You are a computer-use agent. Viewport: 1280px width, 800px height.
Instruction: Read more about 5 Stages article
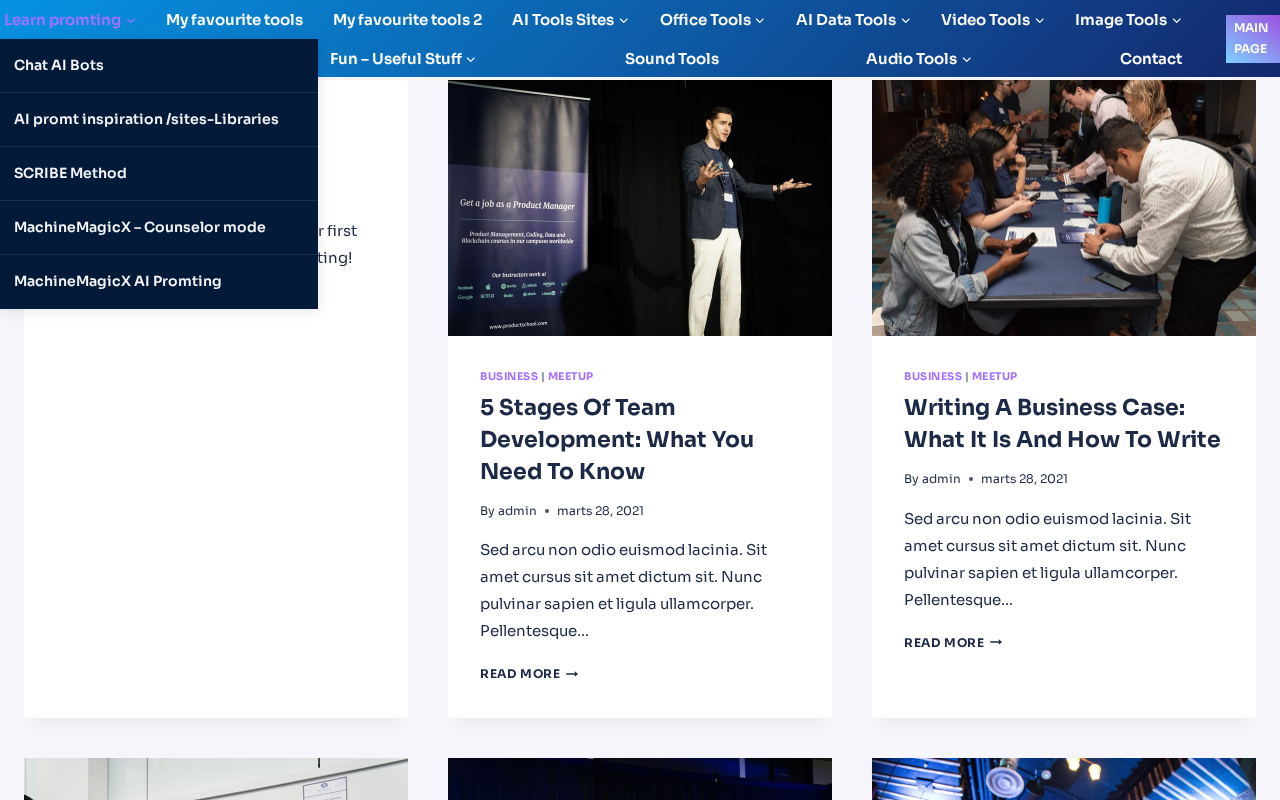pos(529,674)
